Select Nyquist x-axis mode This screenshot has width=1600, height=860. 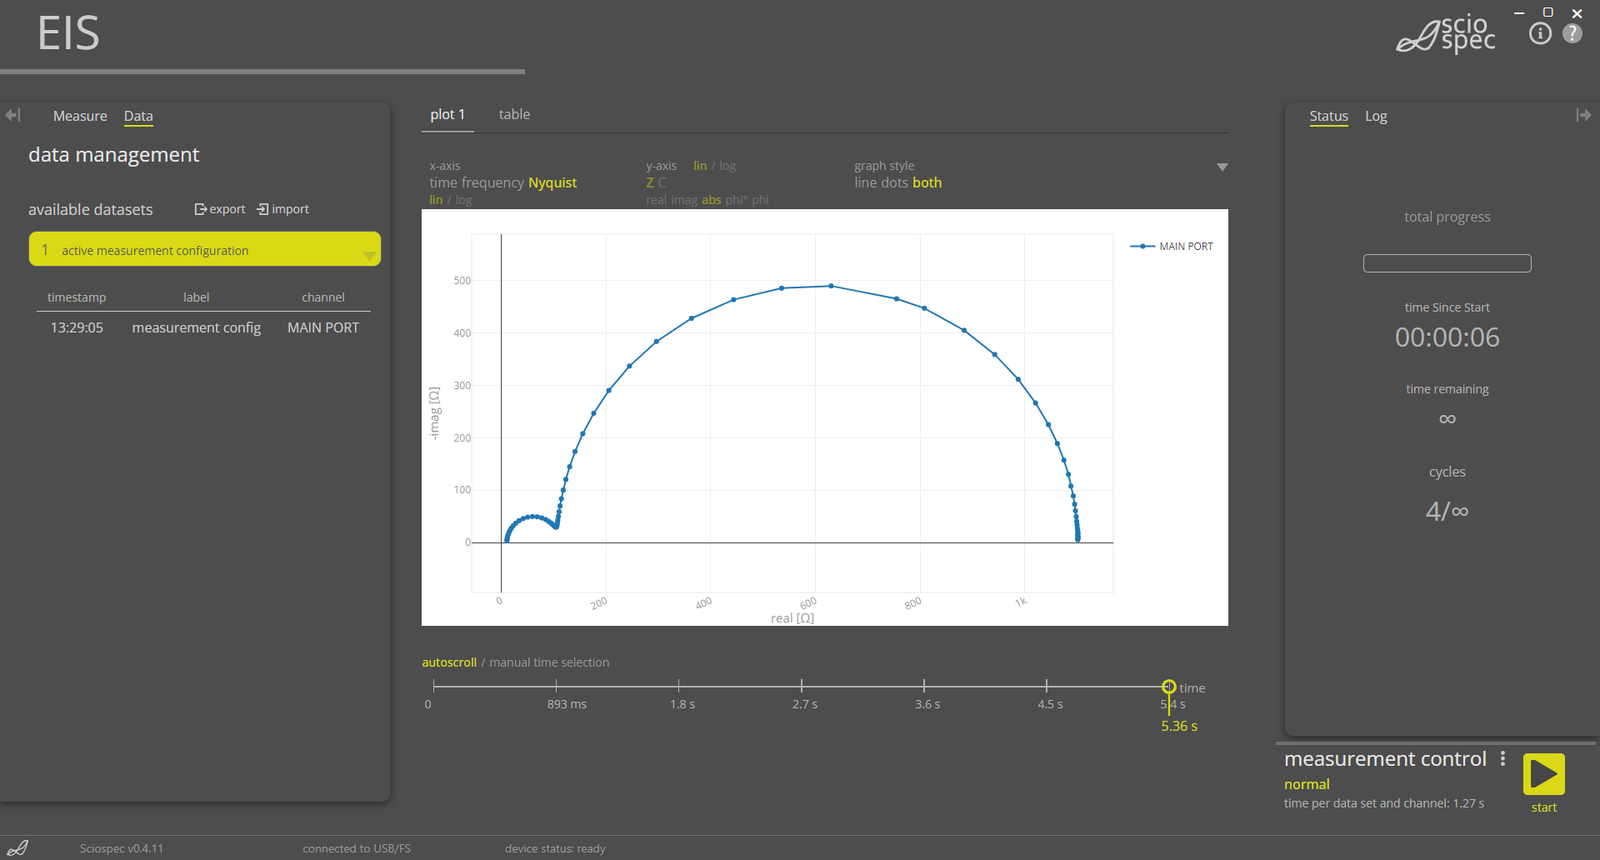(552, 183)
